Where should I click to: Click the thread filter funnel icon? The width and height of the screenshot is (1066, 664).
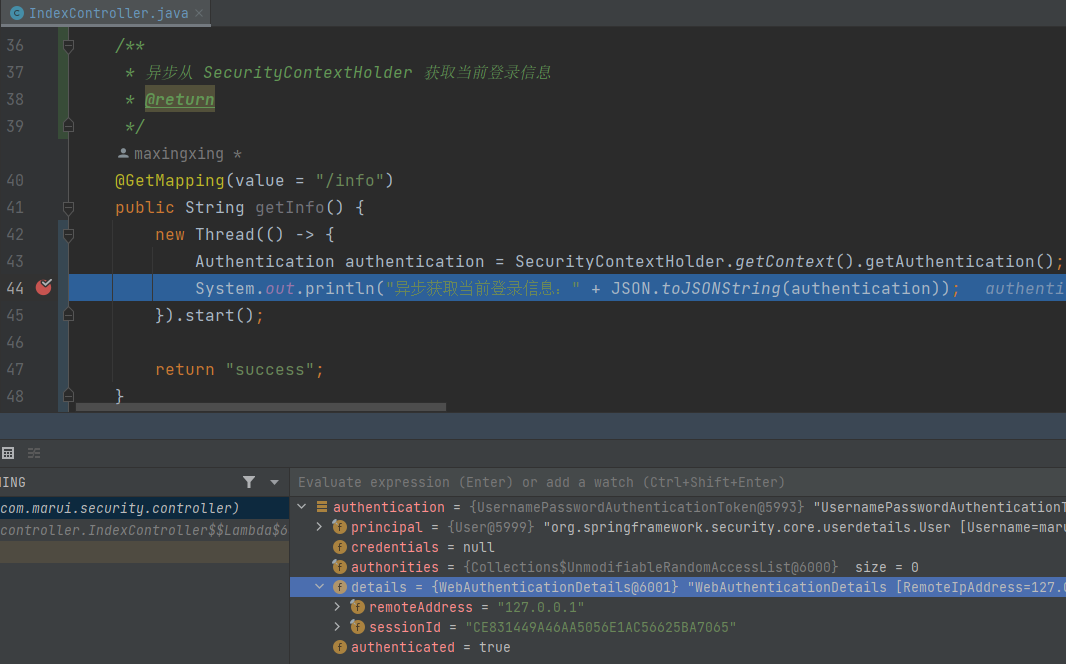[x=249, y=482]
